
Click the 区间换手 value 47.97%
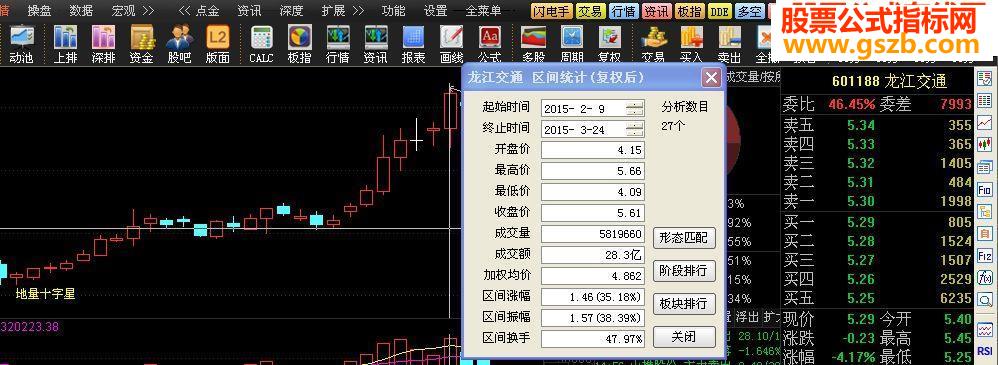coord(593,338)
